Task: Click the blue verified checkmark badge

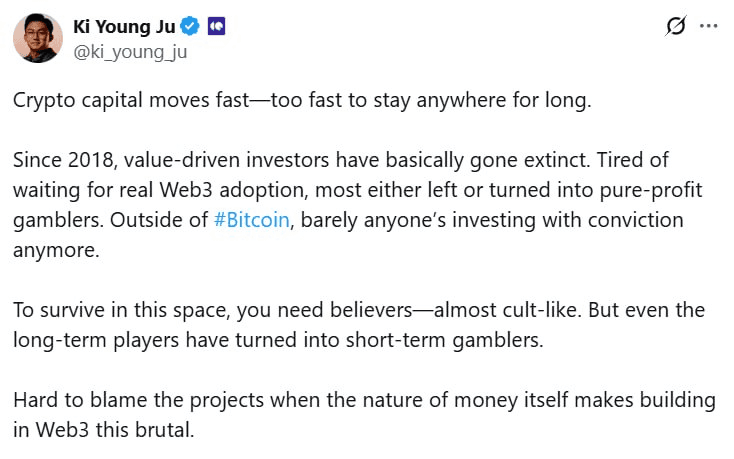Action: pyautogui.click(x=190, y=26)
